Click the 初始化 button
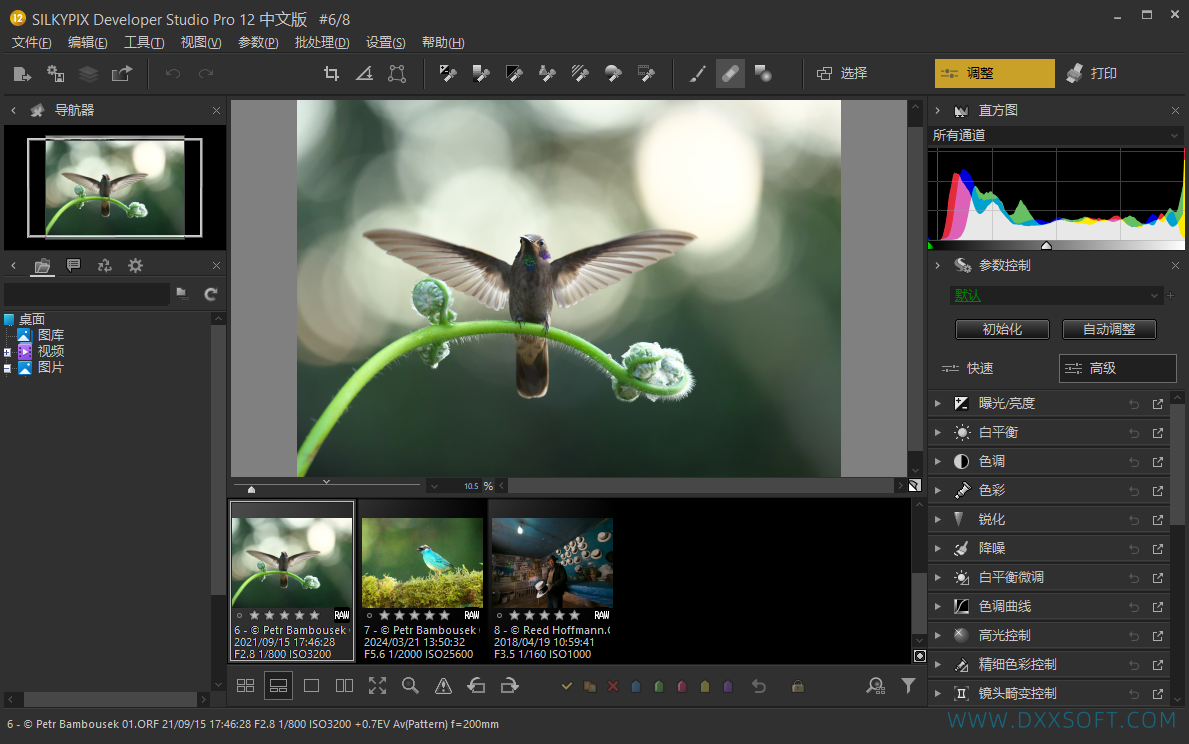Image resolution: width=1189 pixels, height=744 pixels. (1002, 329)
